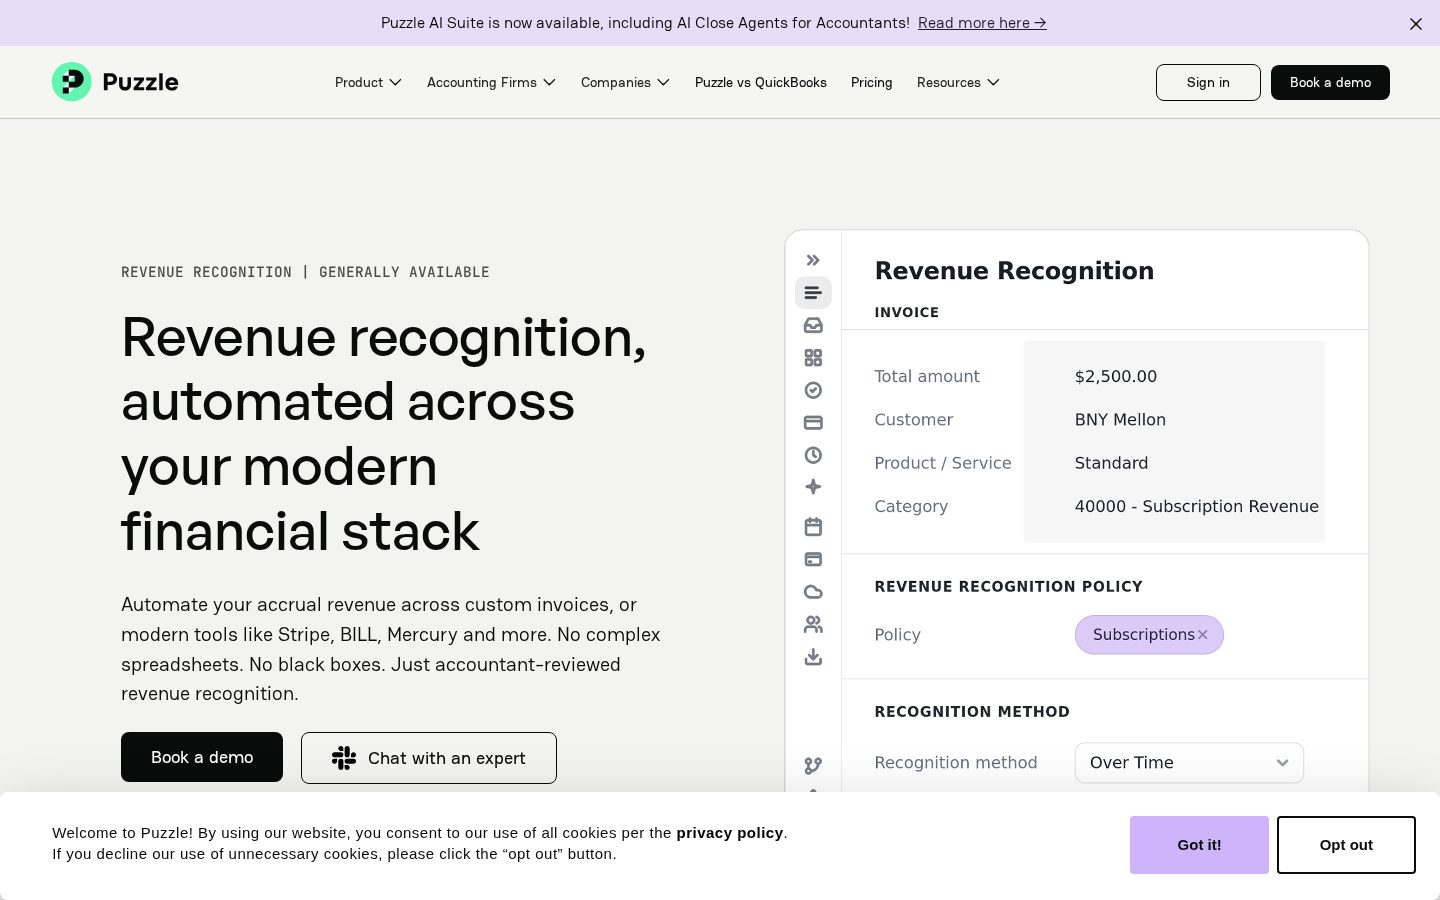Click REVENUE RECOGNITION | GENERALLY AVAILABLE text
The width and height of the screenshot is (1440, 900).
[305, 272]
